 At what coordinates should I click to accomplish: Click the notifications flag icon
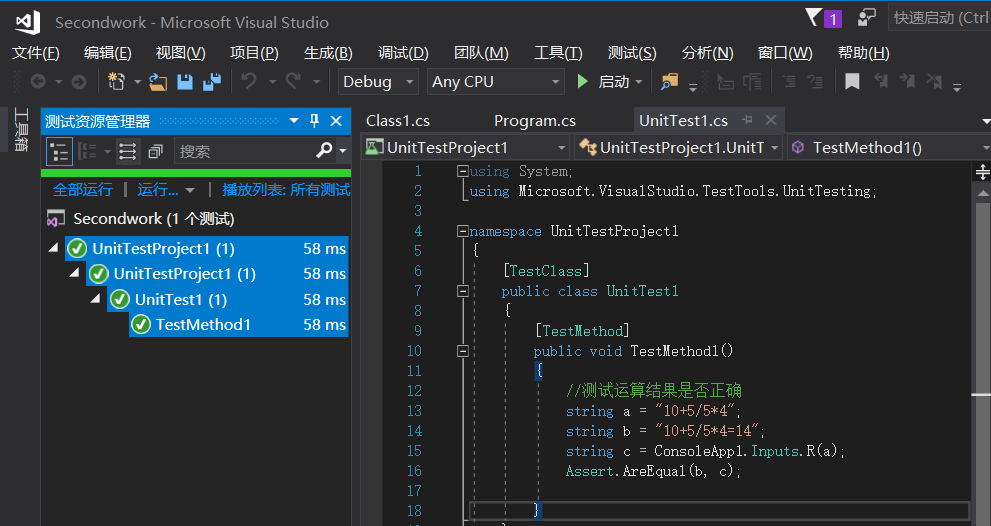click(815, 18)
